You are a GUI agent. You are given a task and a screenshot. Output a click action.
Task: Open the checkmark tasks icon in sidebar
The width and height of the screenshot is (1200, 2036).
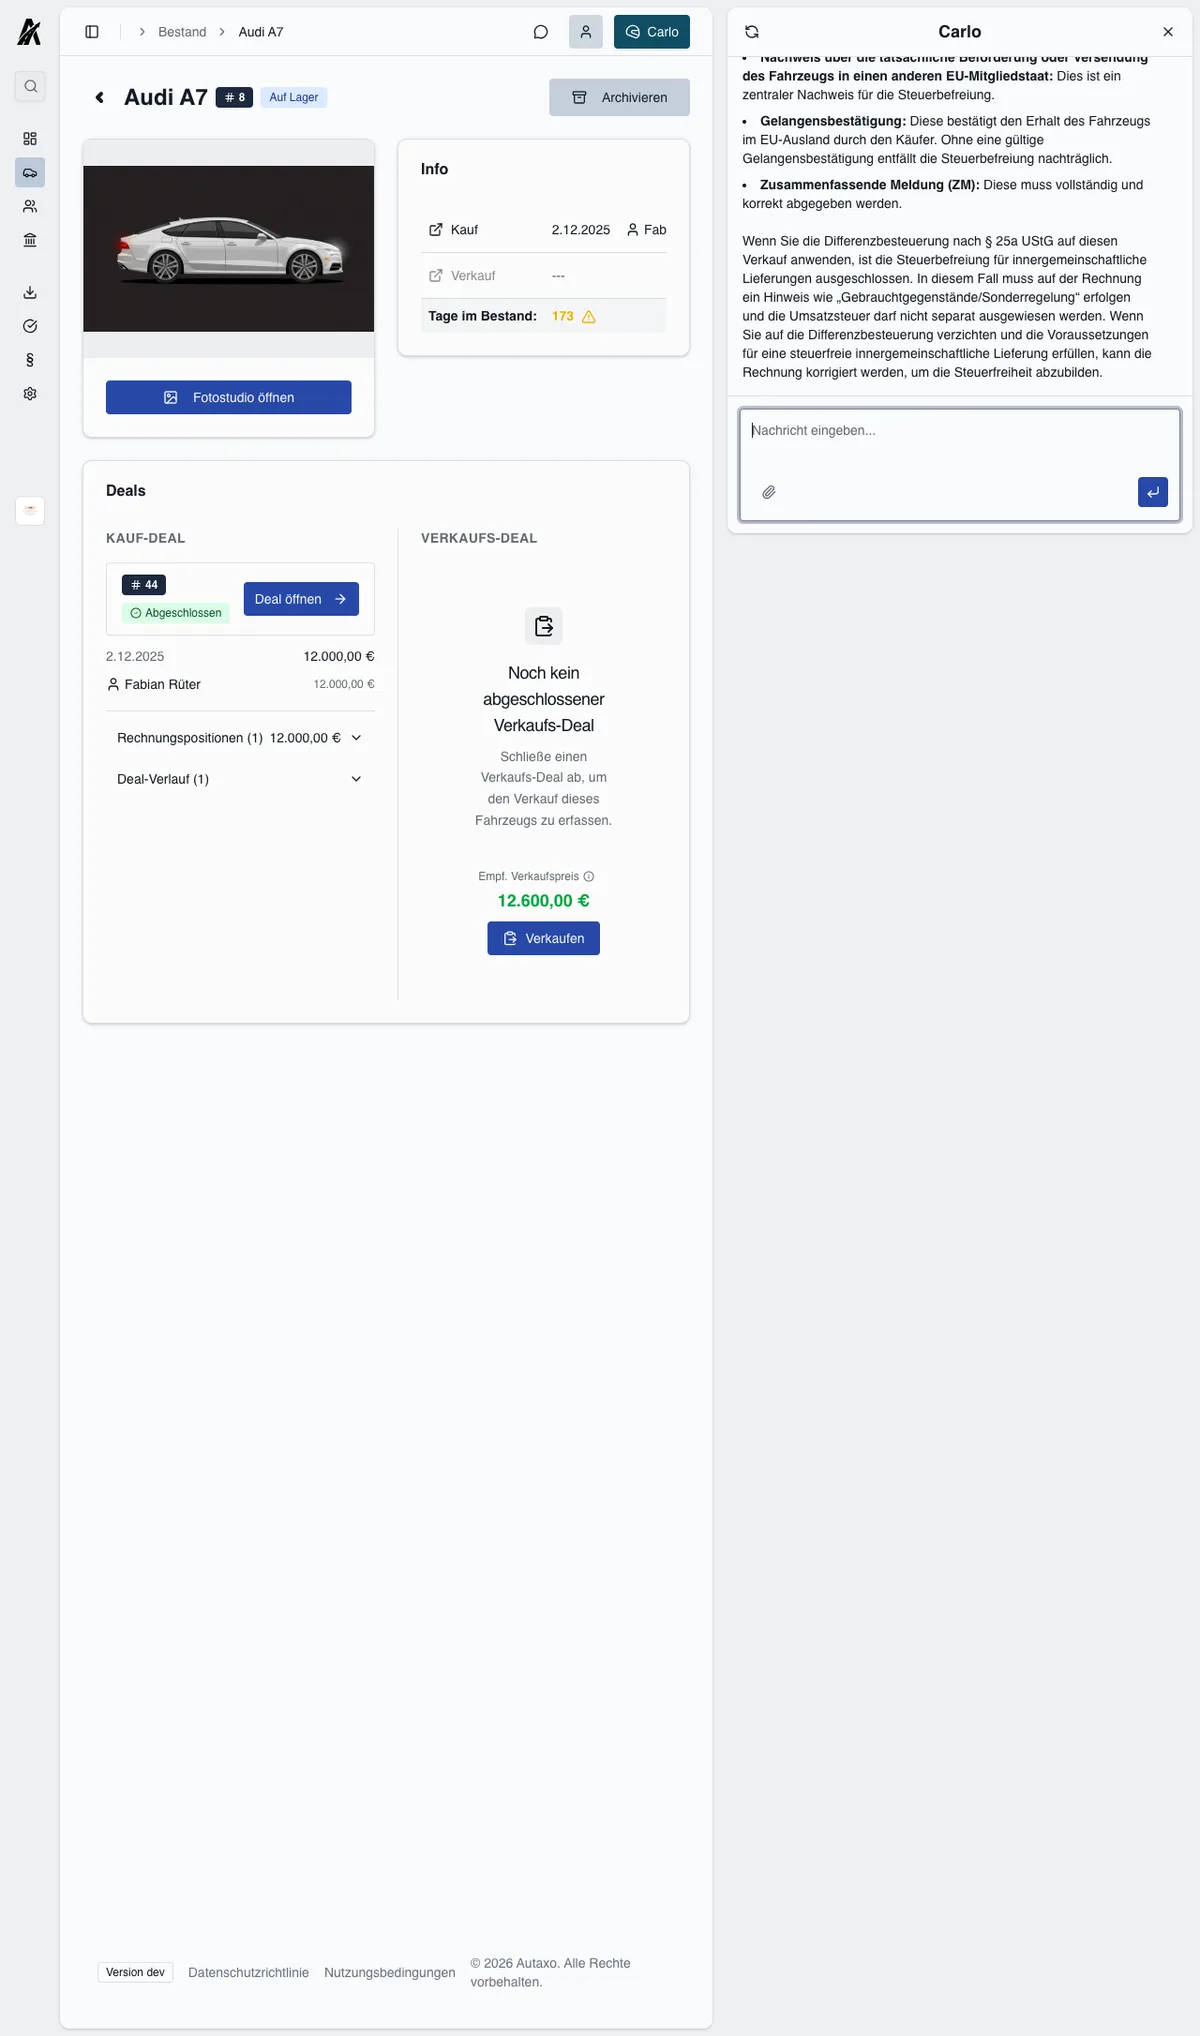pyautogui.click(x=30, y=326)
